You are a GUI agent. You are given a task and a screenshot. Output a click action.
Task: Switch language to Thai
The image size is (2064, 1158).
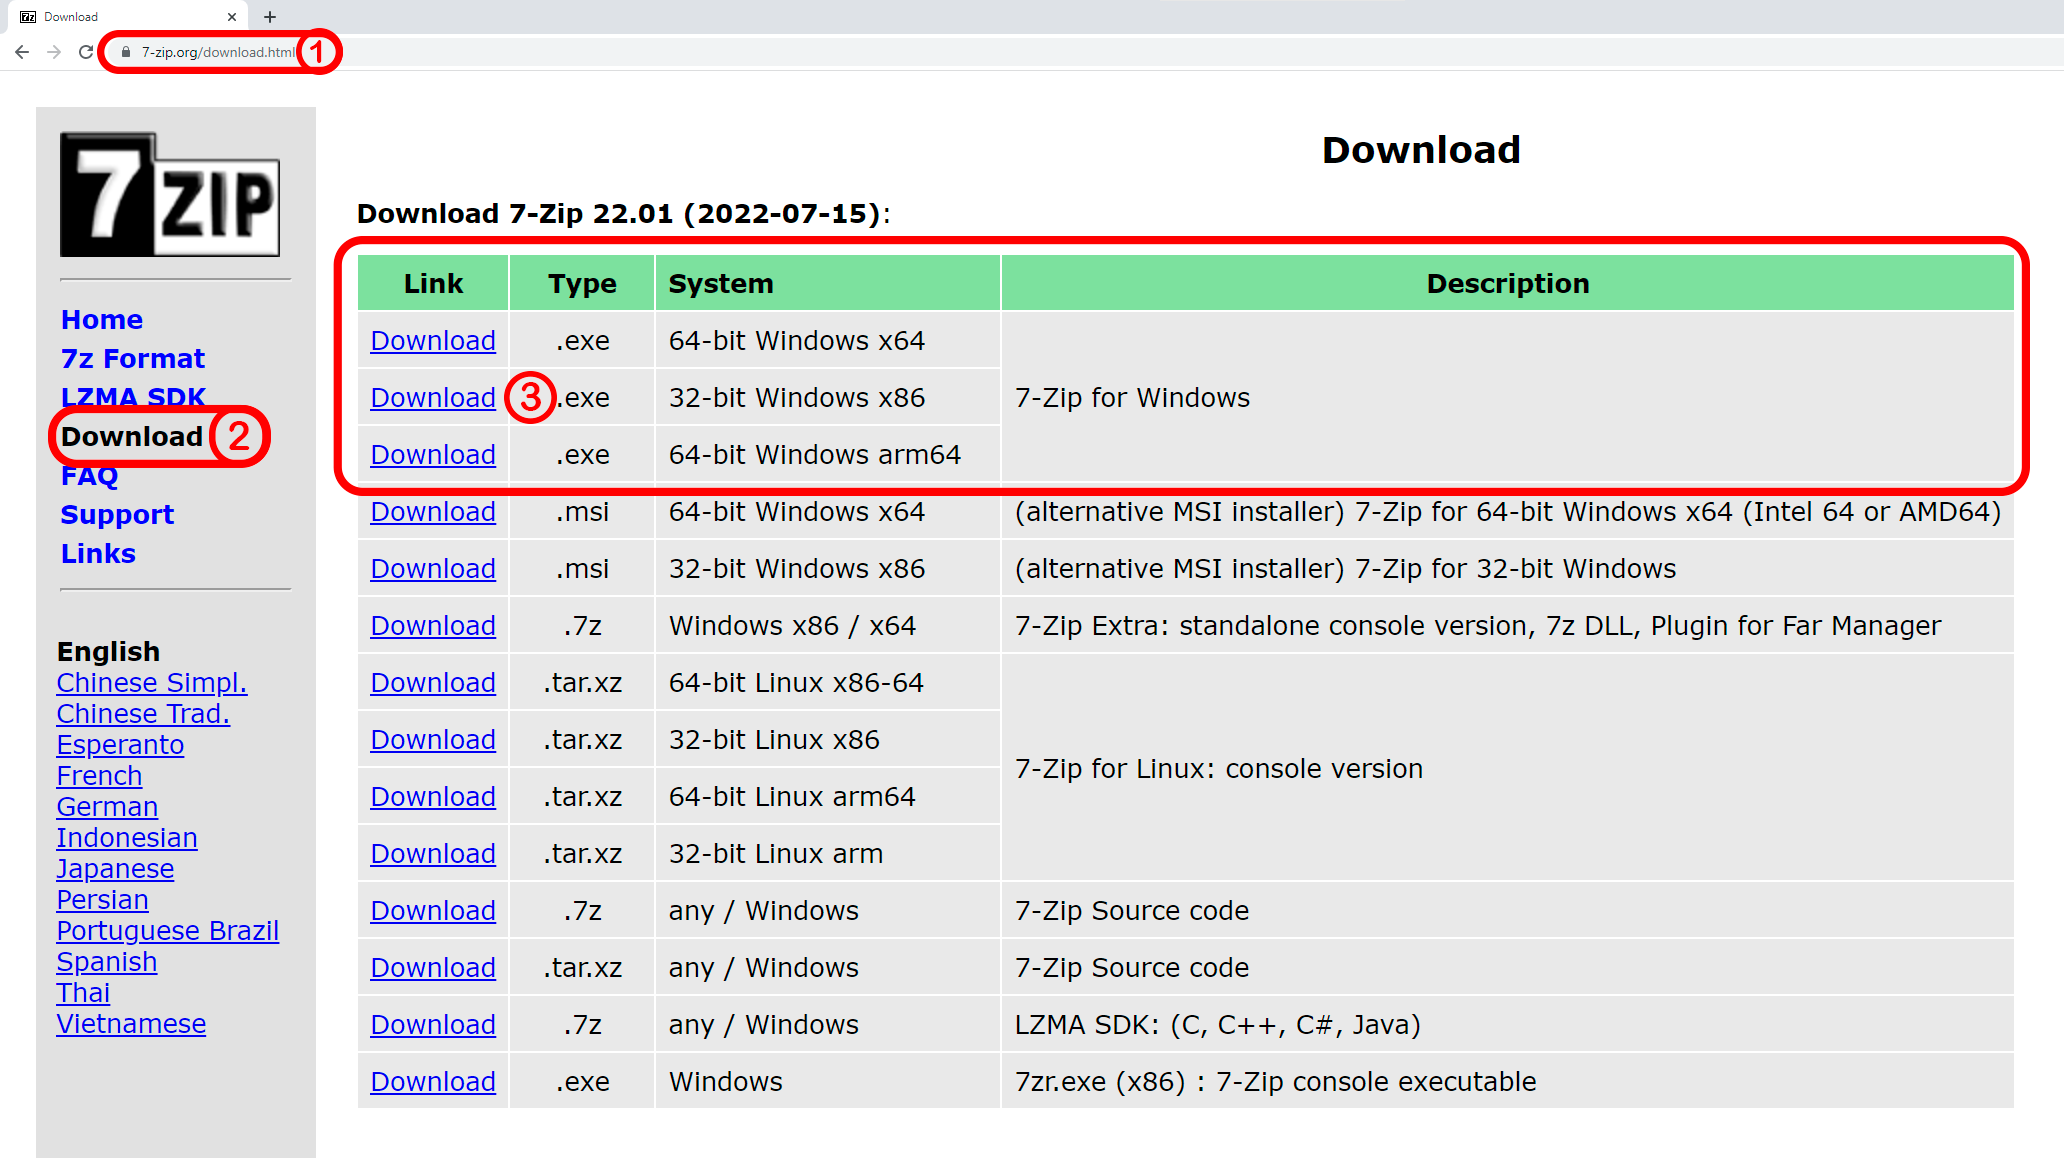point(83,993)
